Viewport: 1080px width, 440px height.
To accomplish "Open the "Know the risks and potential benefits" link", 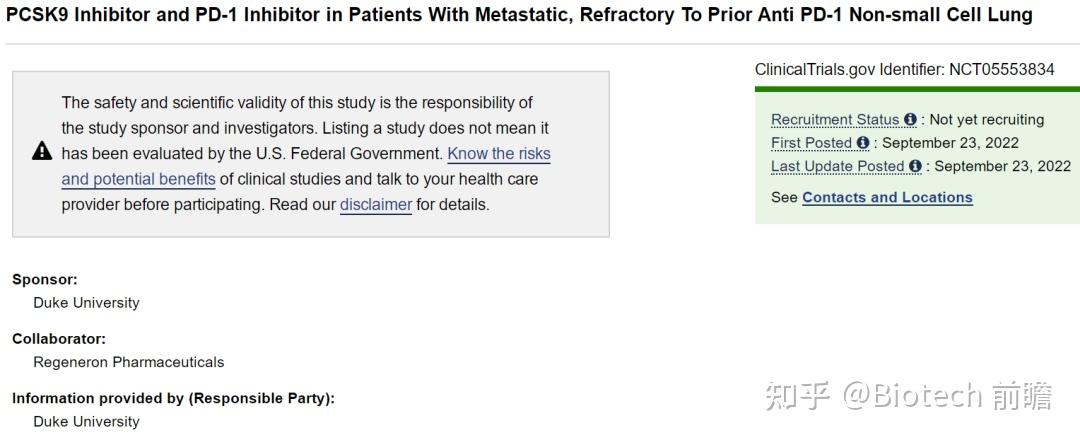I will coord(498,154).
